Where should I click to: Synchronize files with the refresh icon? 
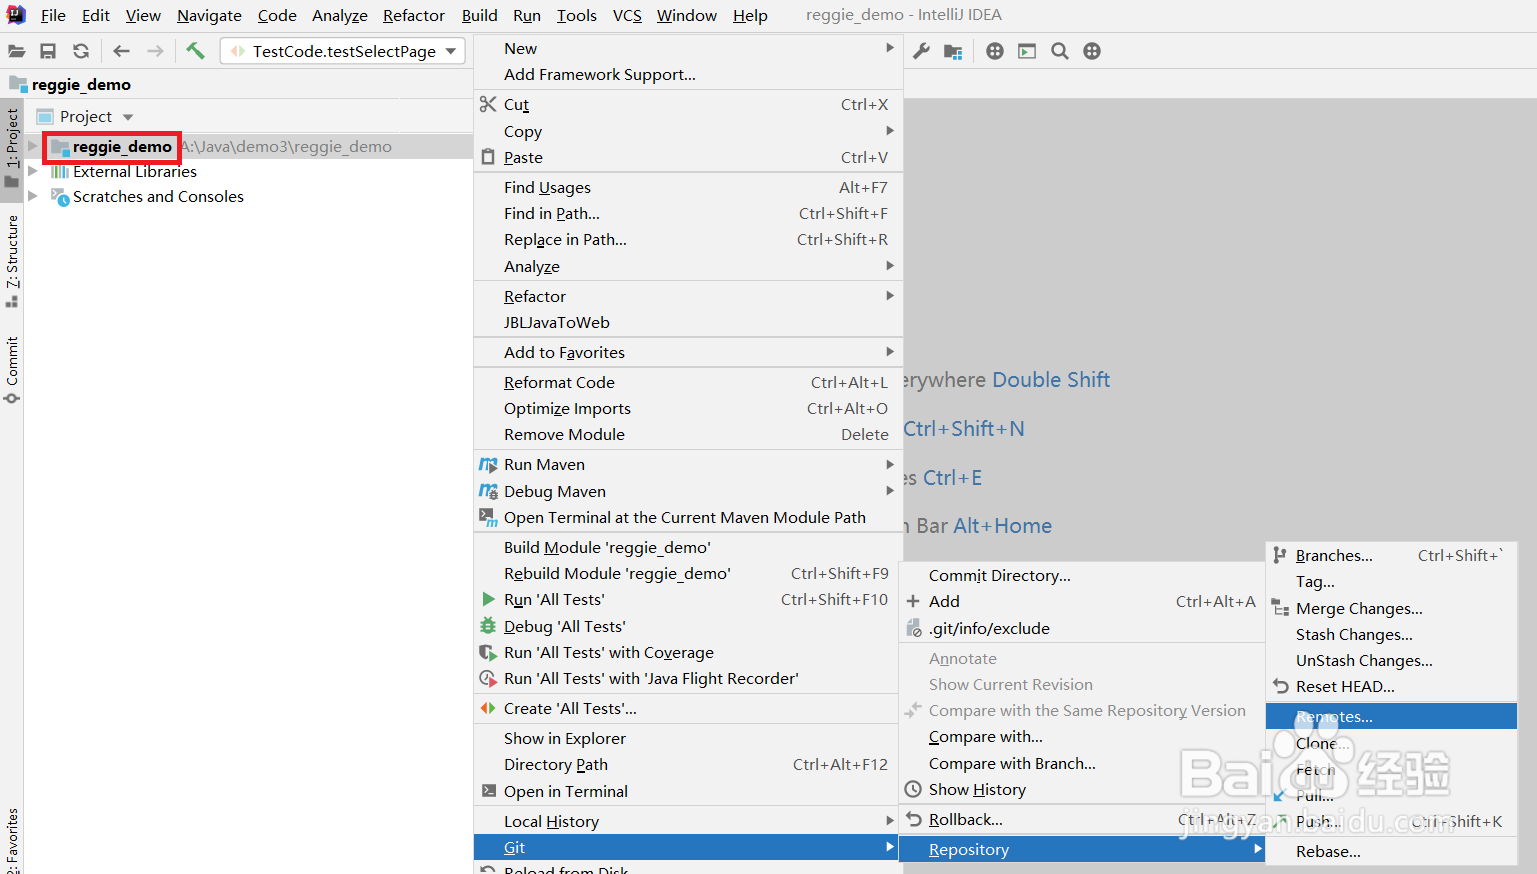point(81,51)
